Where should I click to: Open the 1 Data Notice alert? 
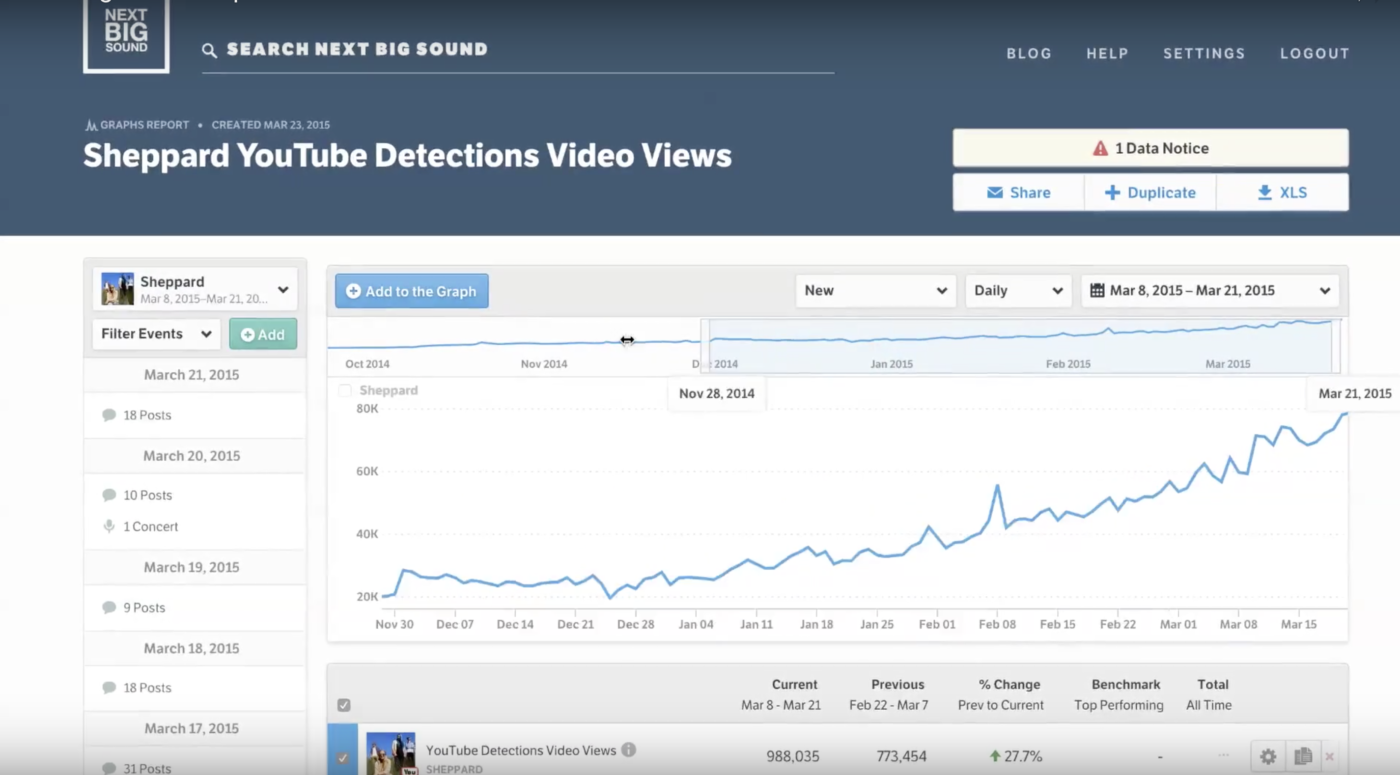[x=1150, y=148]
